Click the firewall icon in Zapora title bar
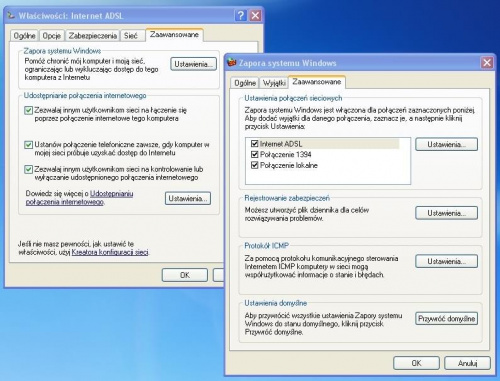The width and height of the screenshot is (500, 381). [x=232, y=62]
